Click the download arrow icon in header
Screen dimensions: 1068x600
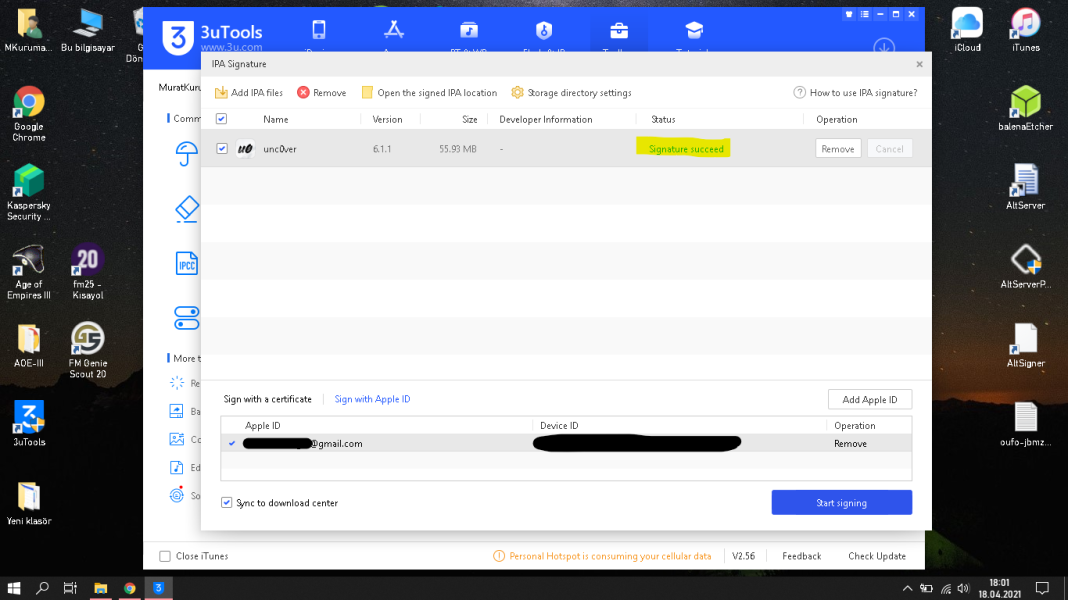(884, 46)
